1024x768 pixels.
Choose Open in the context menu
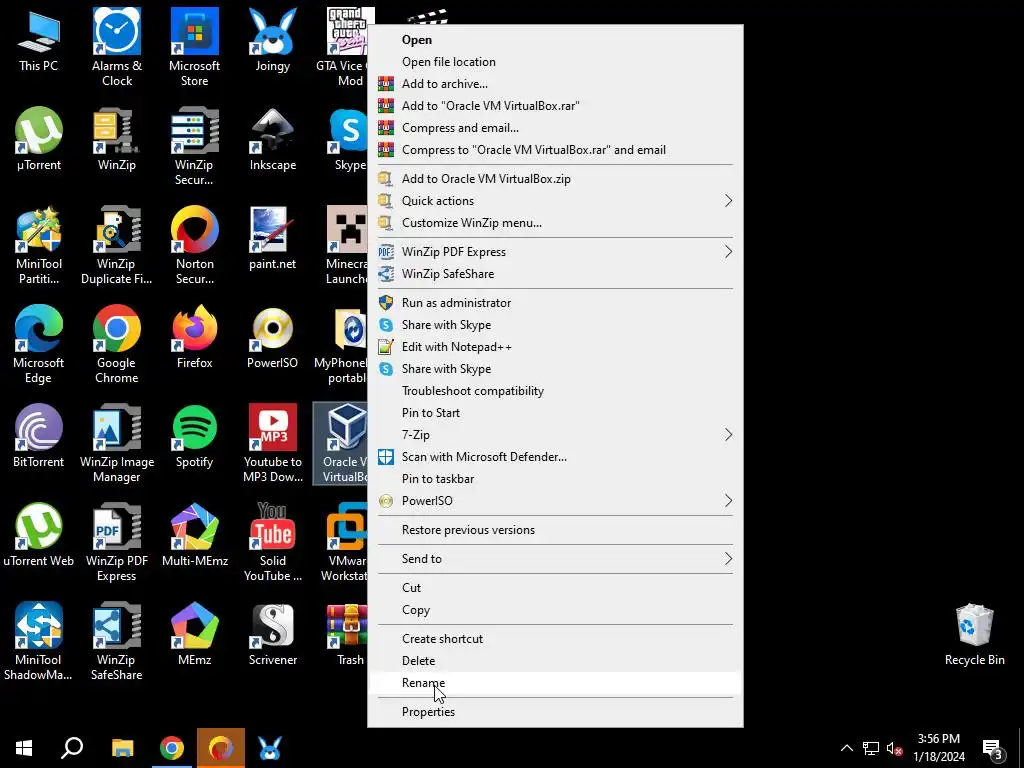pyautogui.click(x=555, y=40)
